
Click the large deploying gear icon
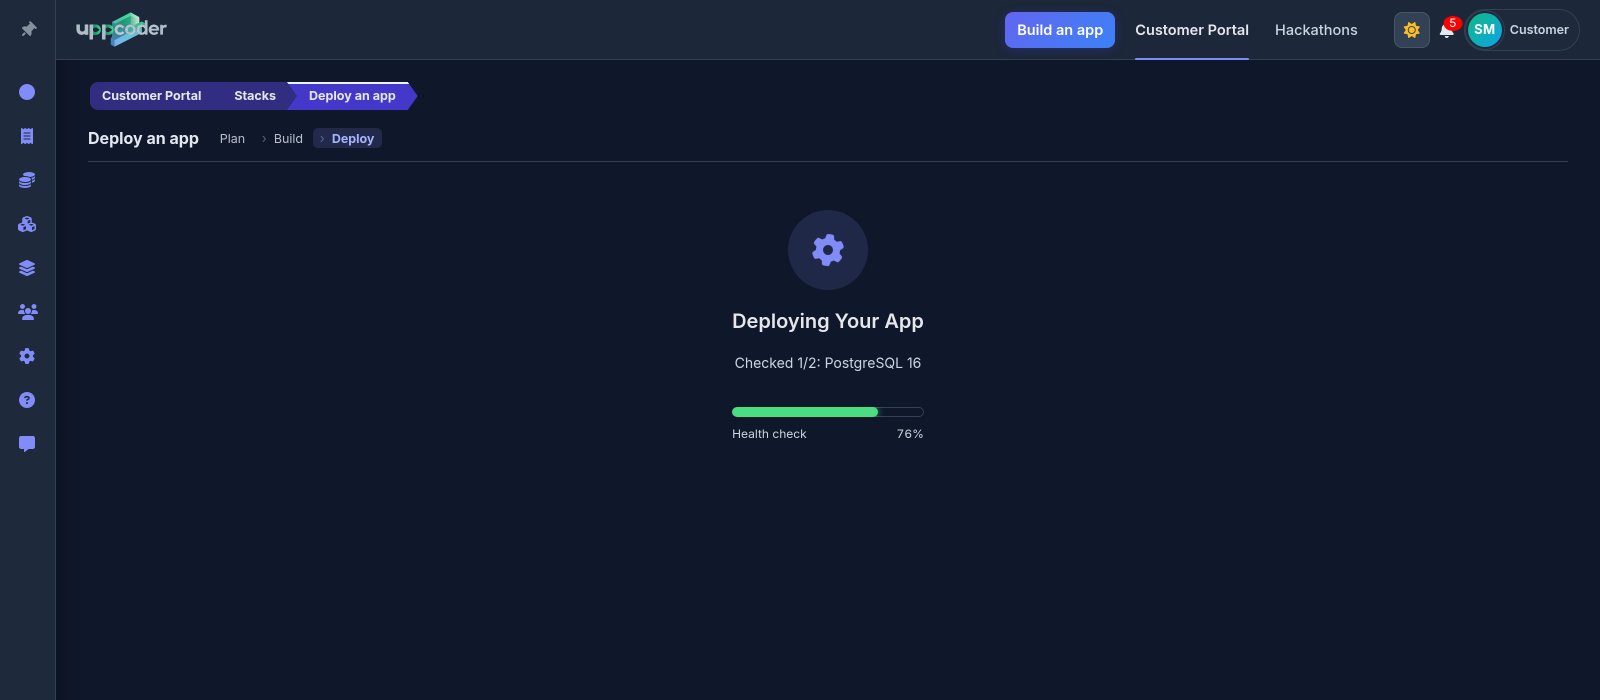point(828,250)
